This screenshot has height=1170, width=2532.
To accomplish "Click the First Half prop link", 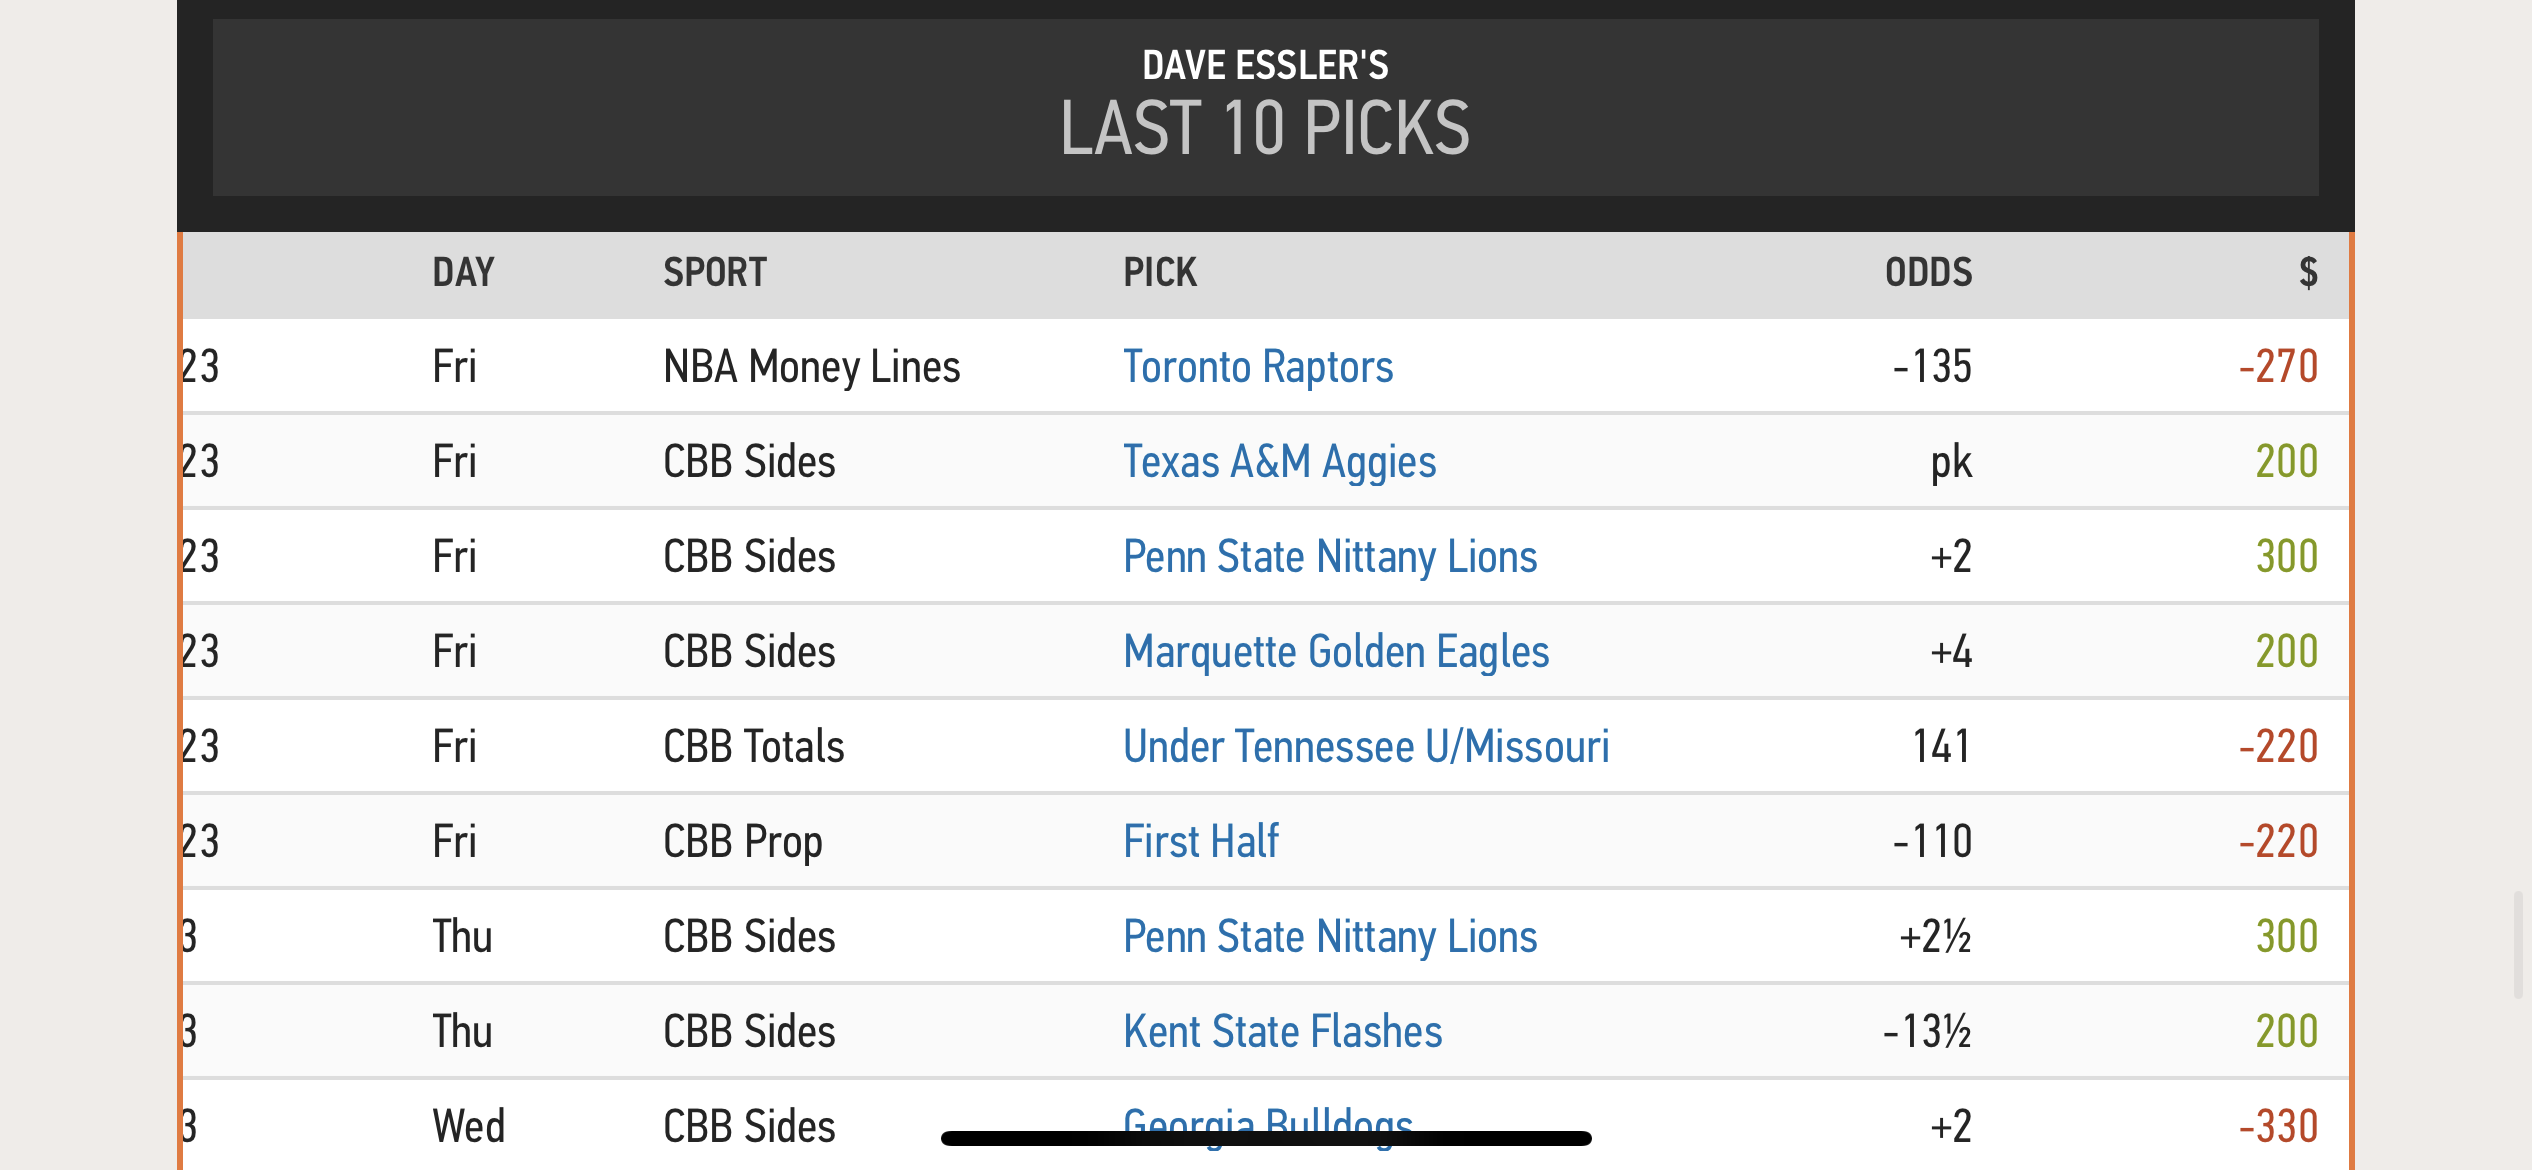I will (1200, 842).
